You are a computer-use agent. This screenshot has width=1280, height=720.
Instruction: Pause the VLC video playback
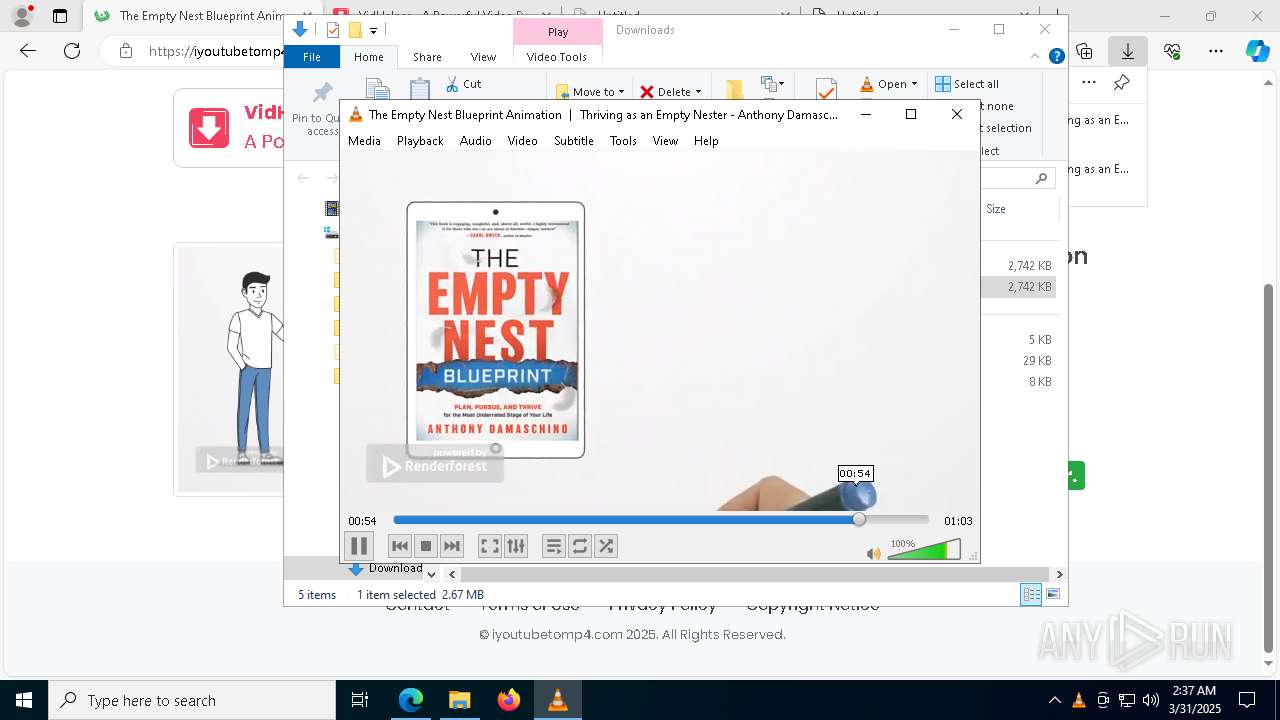(x=358, y=546)
